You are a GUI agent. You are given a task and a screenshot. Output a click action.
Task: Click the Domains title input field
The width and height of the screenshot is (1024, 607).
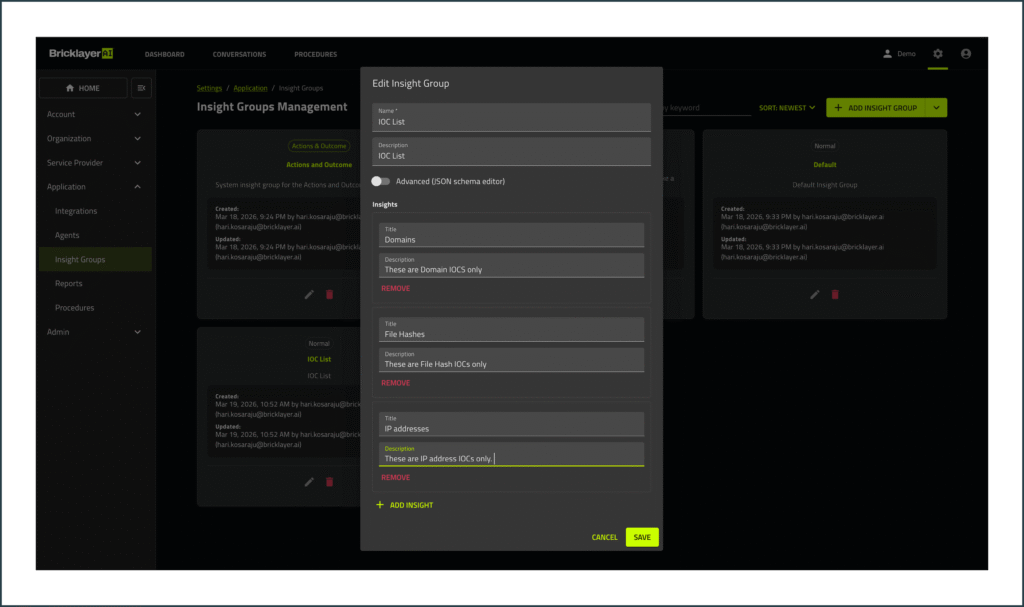(x=511, y=239)
